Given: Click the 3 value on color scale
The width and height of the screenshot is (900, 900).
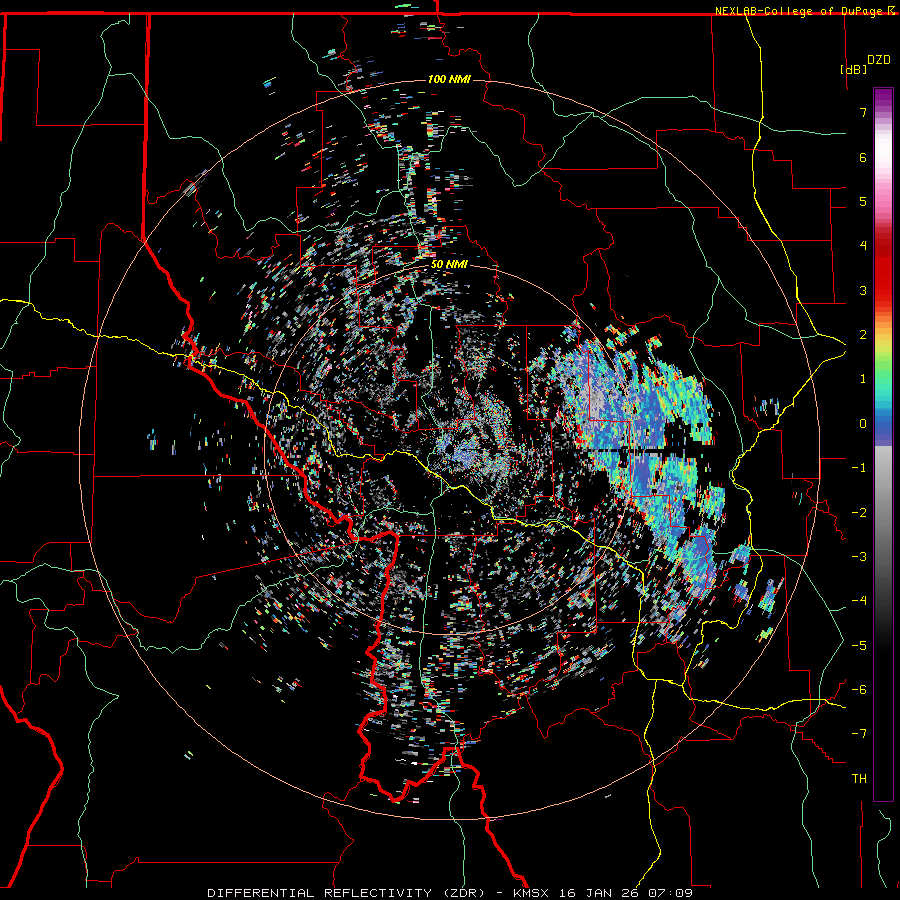Looking at the screenshot, I should coord(863,290).
